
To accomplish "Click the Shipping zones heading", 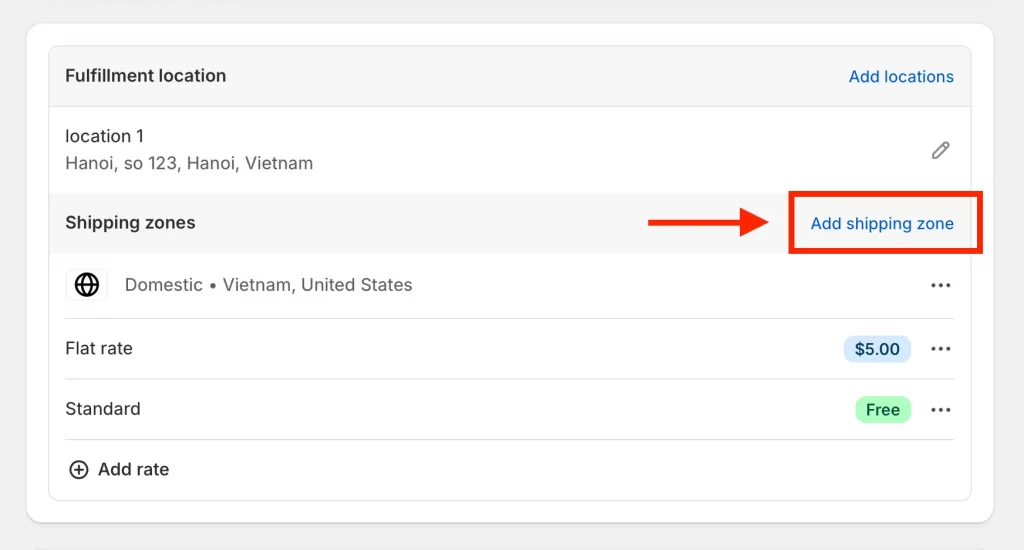I will pos(130,223).
